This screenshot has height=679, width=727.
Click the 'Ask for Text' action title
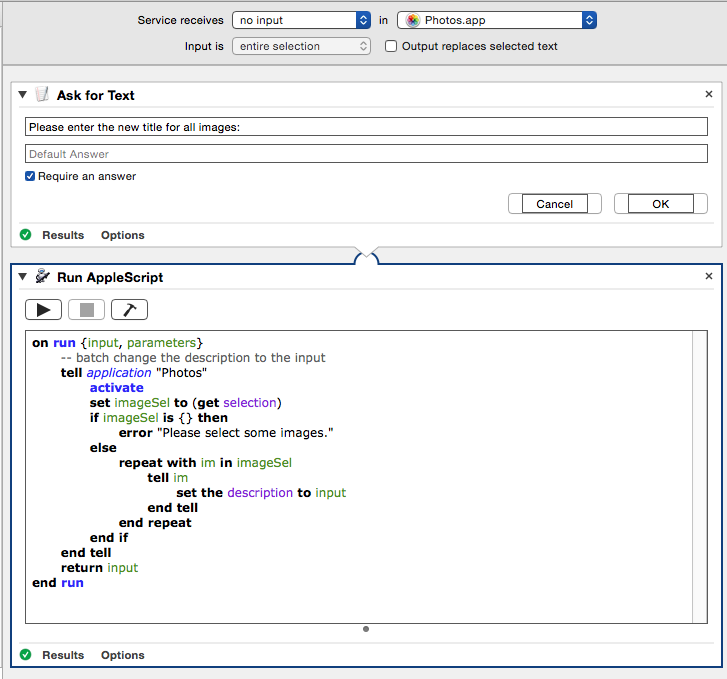[x=96, y=95]
